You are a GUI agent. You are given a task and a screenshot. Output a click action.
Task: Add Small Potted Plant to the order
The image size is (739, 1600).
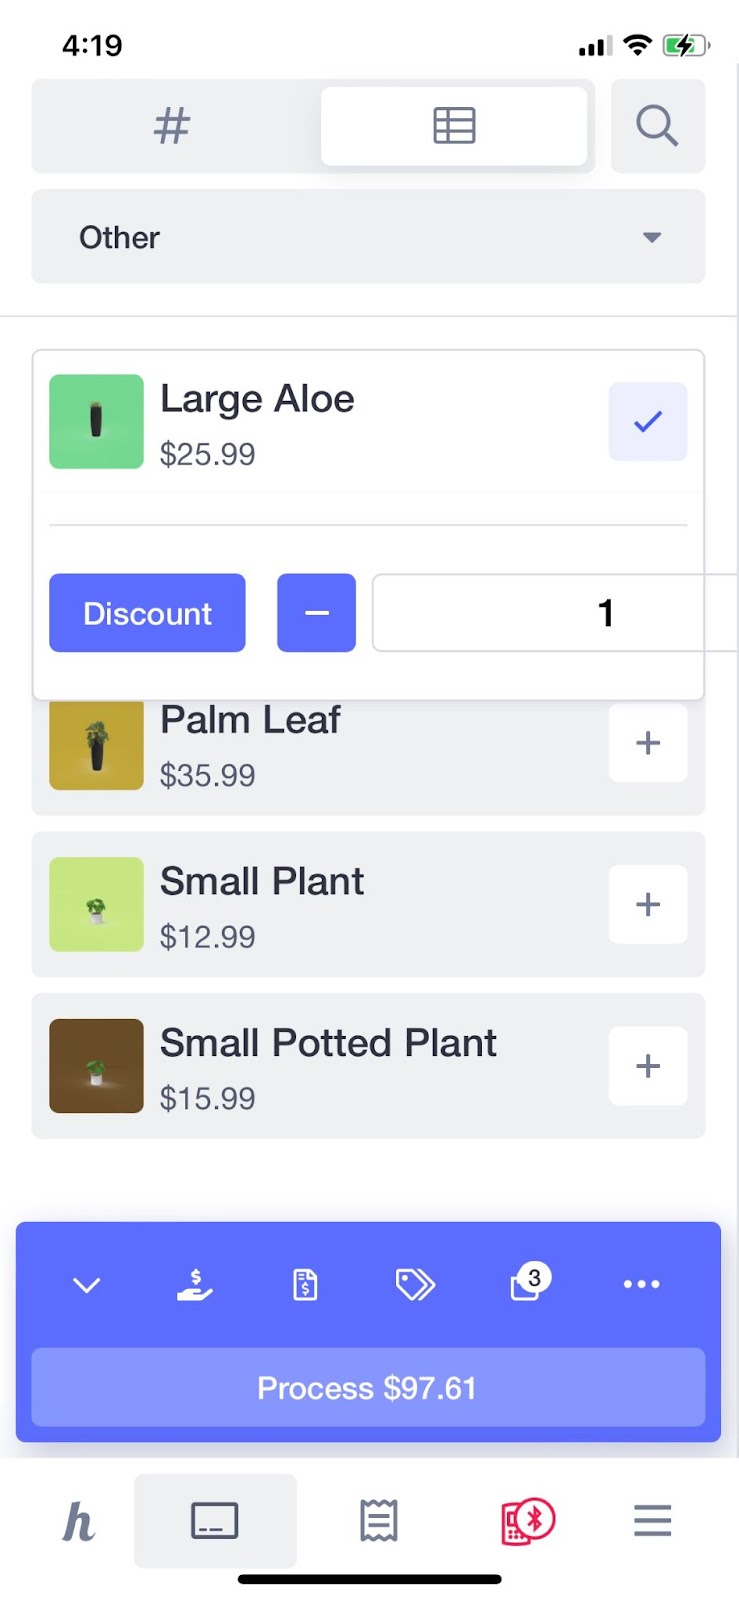647,1066
